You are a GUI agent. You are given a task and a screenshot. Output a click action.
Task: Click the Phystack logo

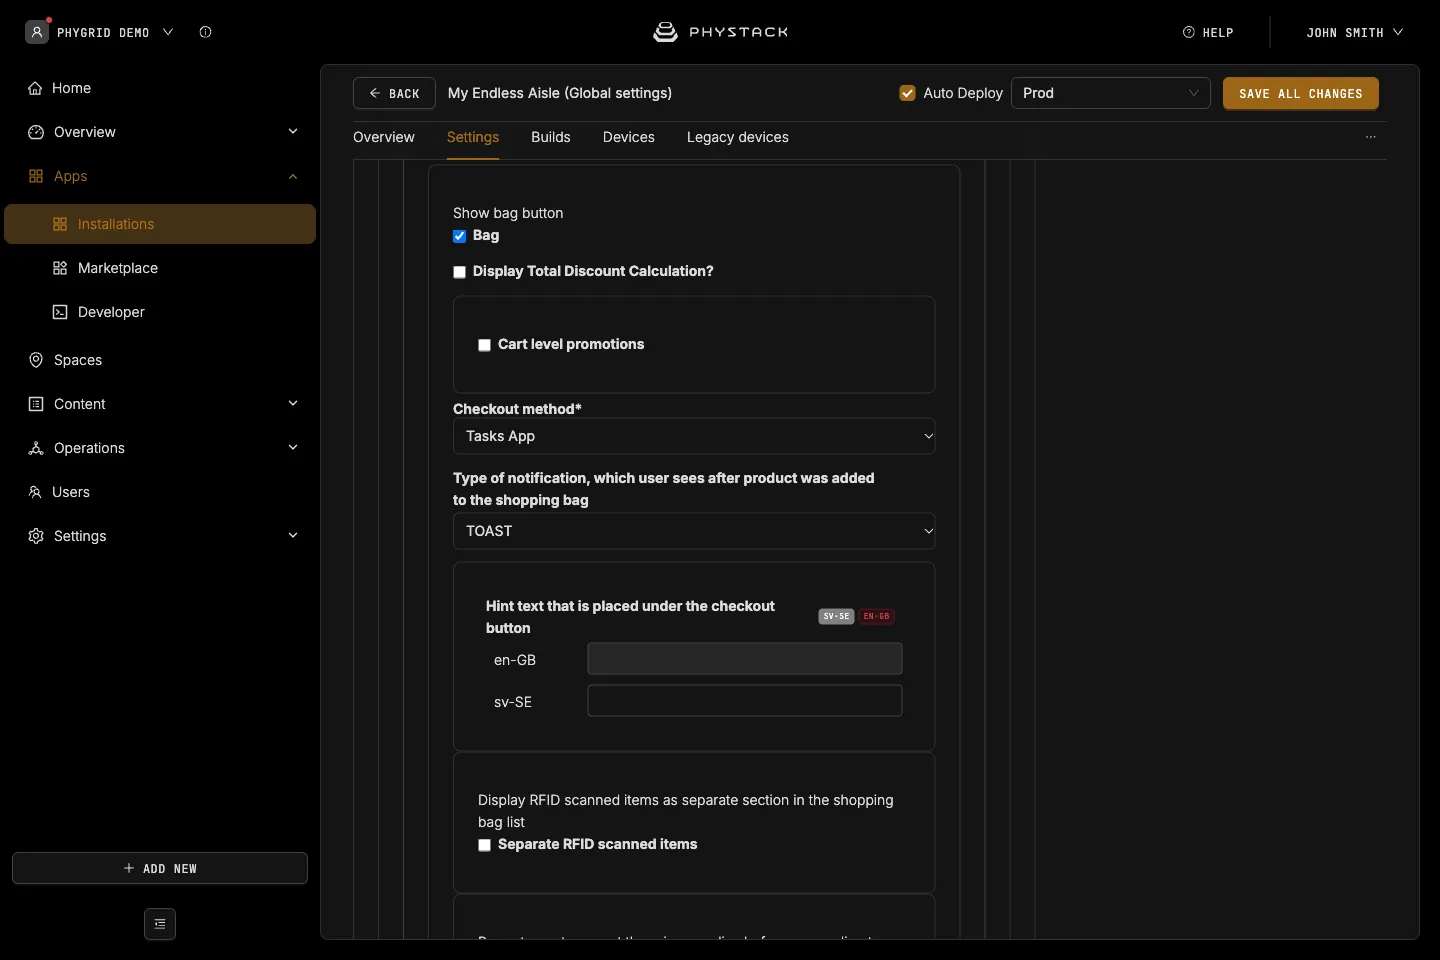[720, 32]
